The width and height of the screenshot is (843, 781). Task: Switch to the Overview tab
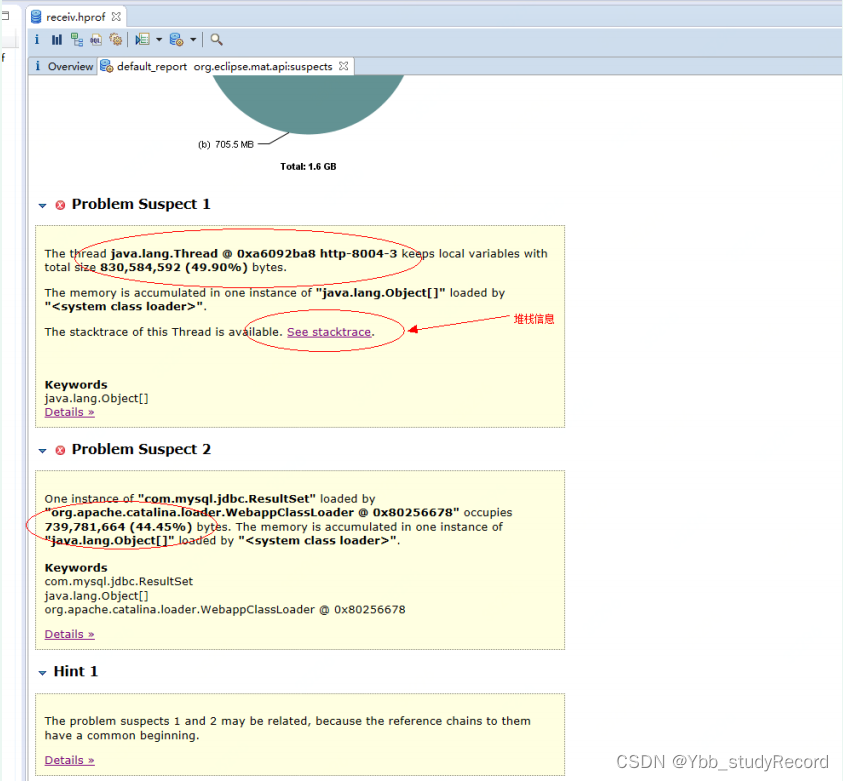pos(64,66)
